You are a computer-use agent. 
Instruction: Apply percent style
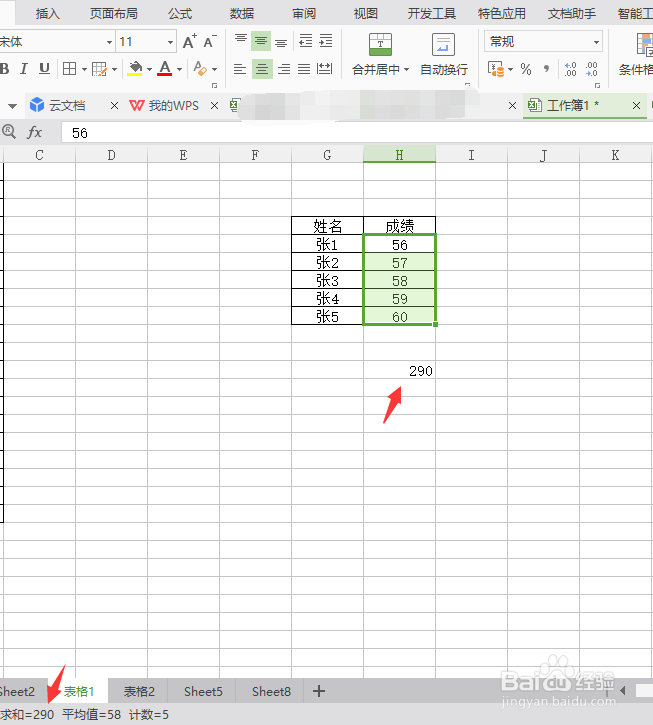[x=525, y=69]
